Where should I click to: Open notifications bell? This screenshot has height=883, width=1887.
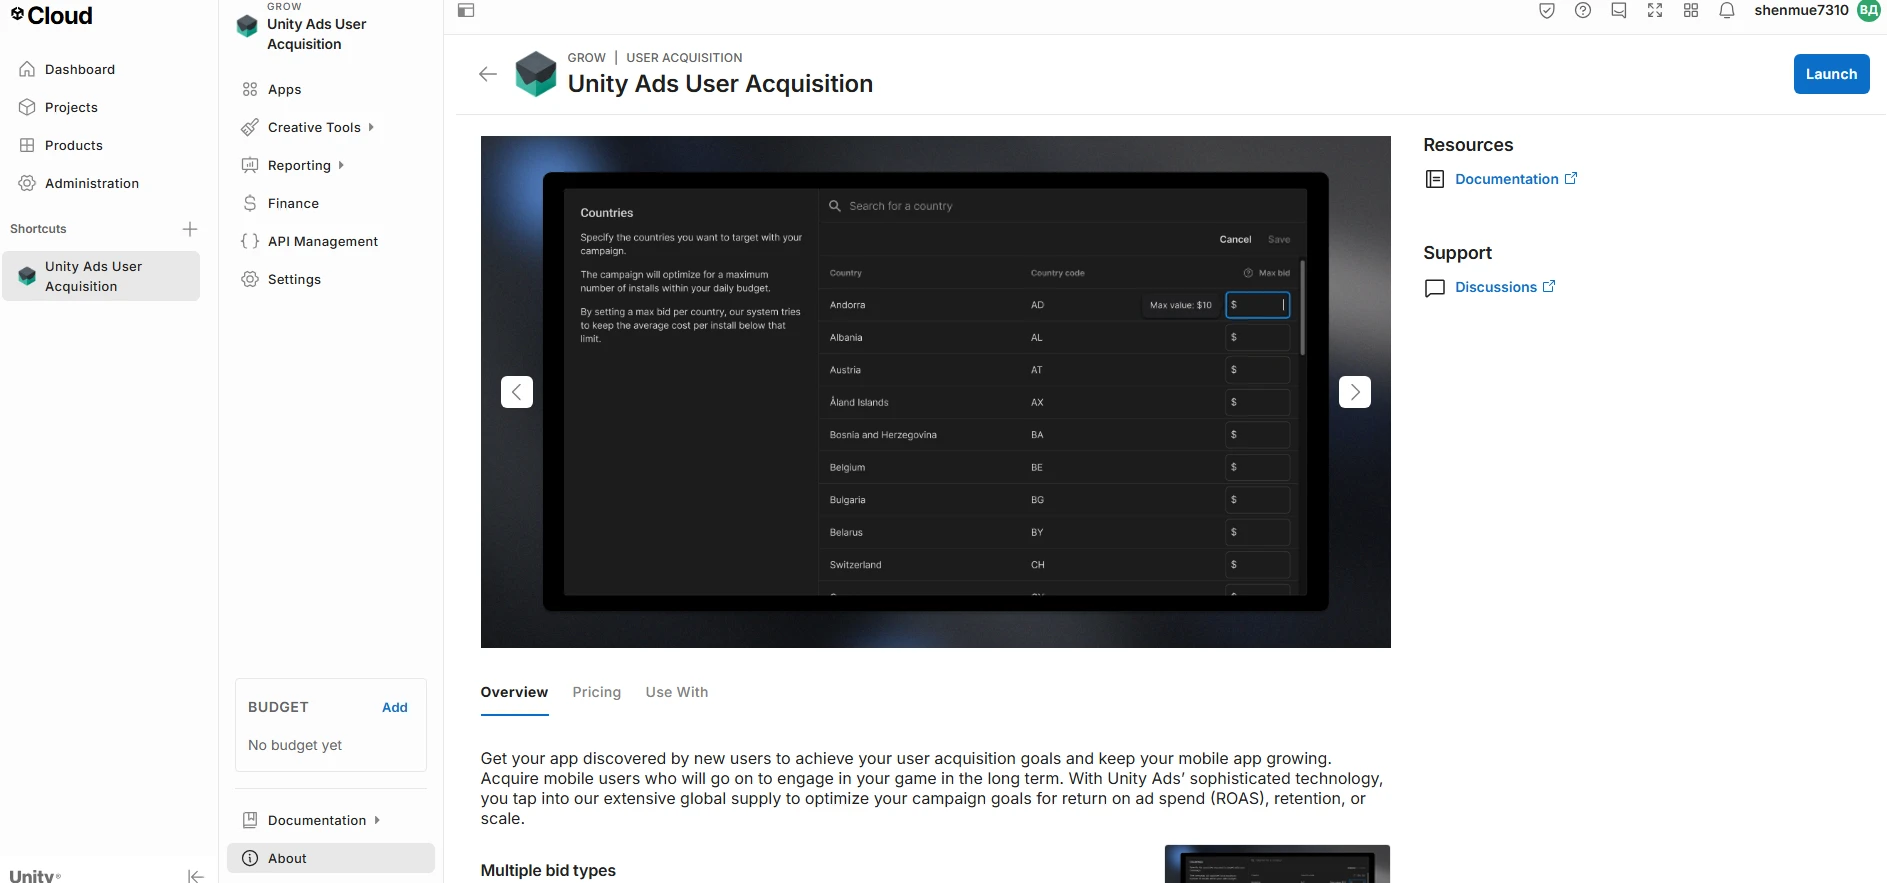(x=1727, y=11)
